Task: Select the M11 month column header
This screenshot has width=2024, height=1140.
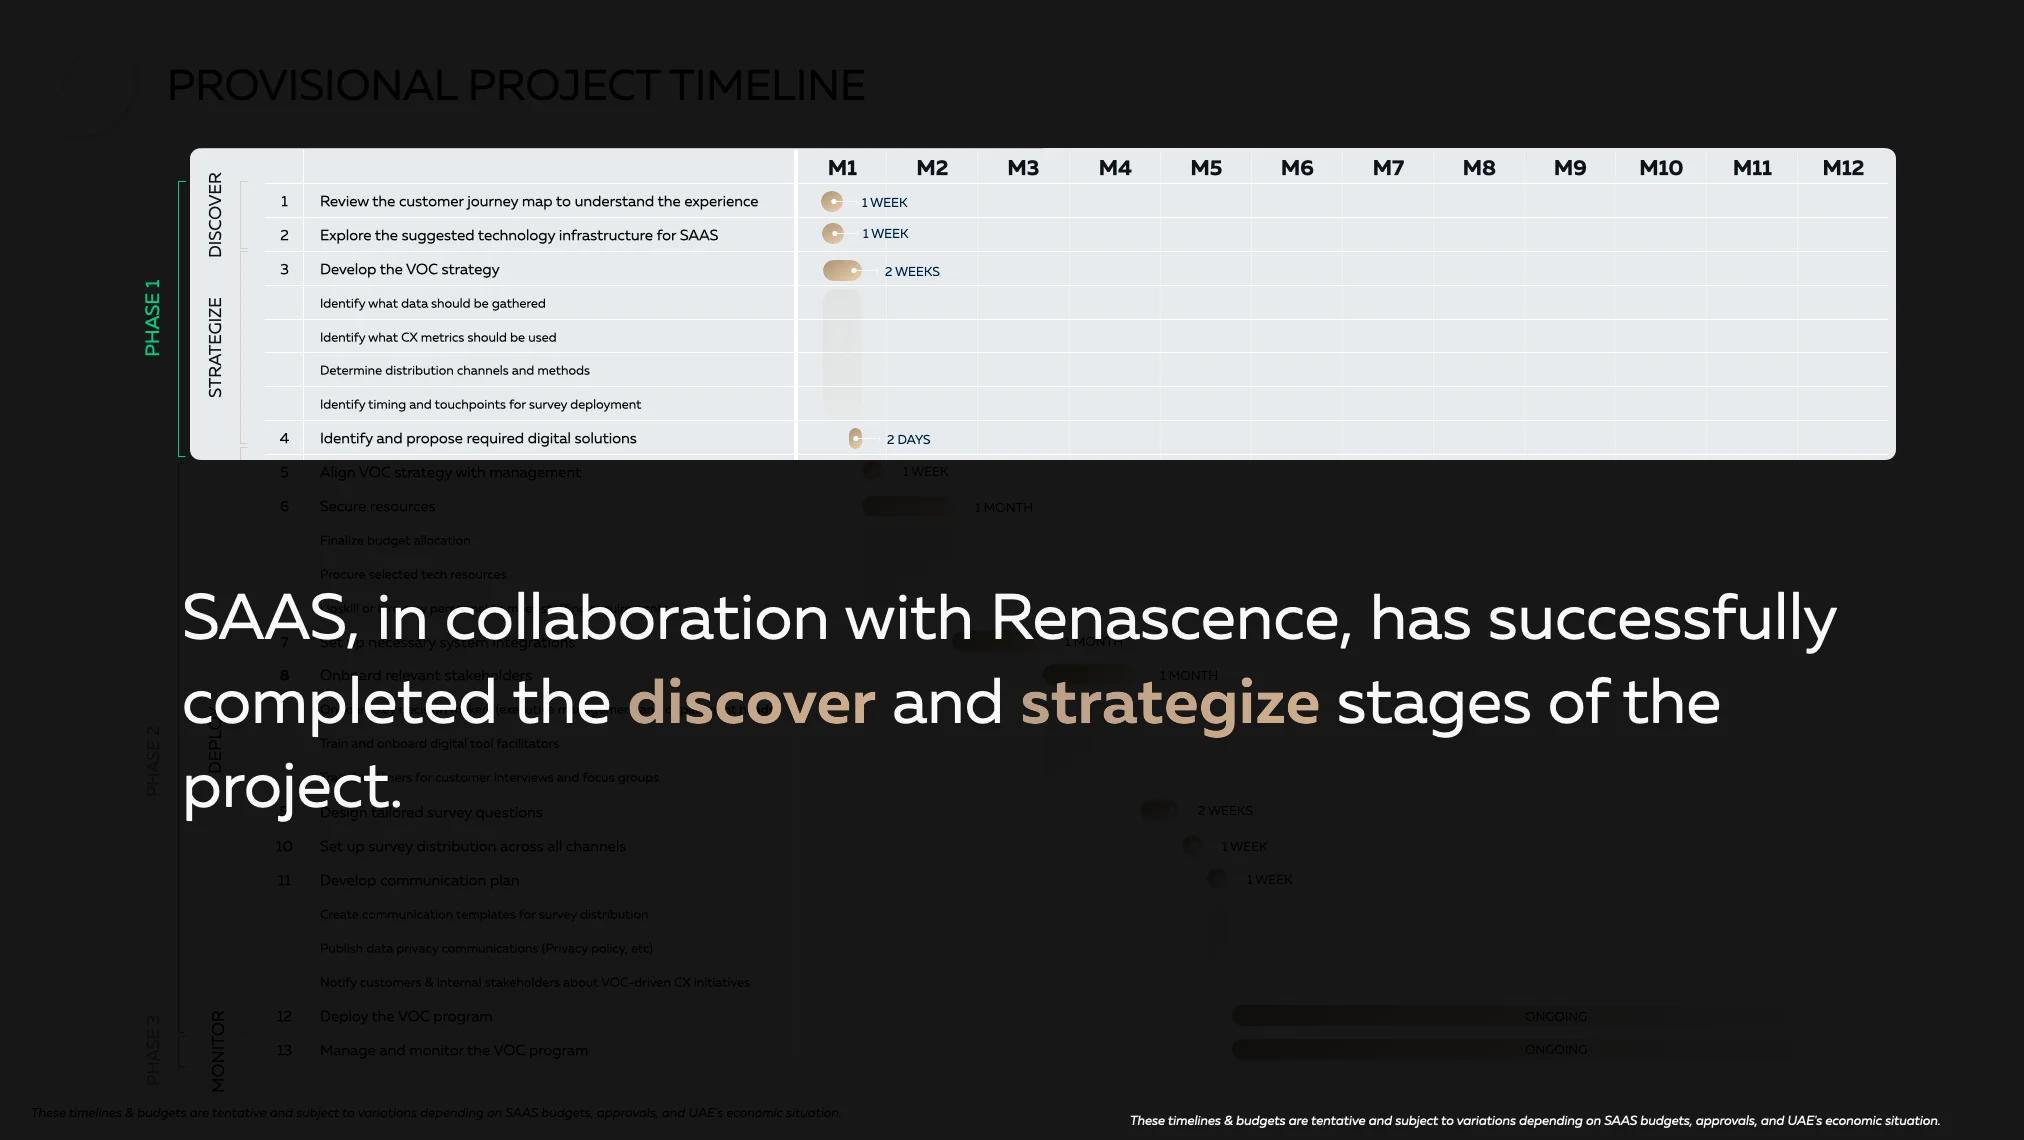Action: 1752,168
